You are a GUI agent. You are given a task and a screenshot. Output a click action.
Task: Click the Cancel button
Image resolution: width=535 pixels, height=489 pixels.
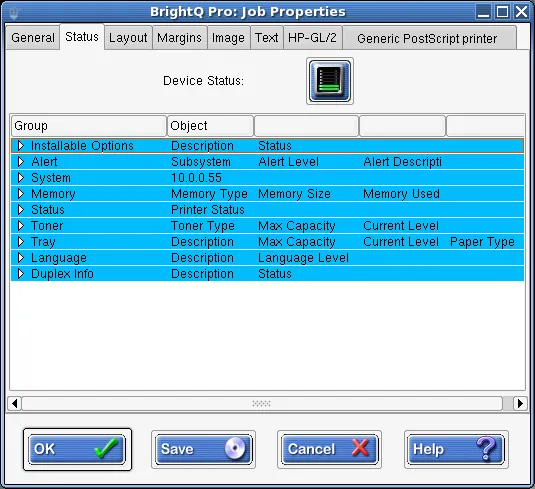click(x=330, y=449)
